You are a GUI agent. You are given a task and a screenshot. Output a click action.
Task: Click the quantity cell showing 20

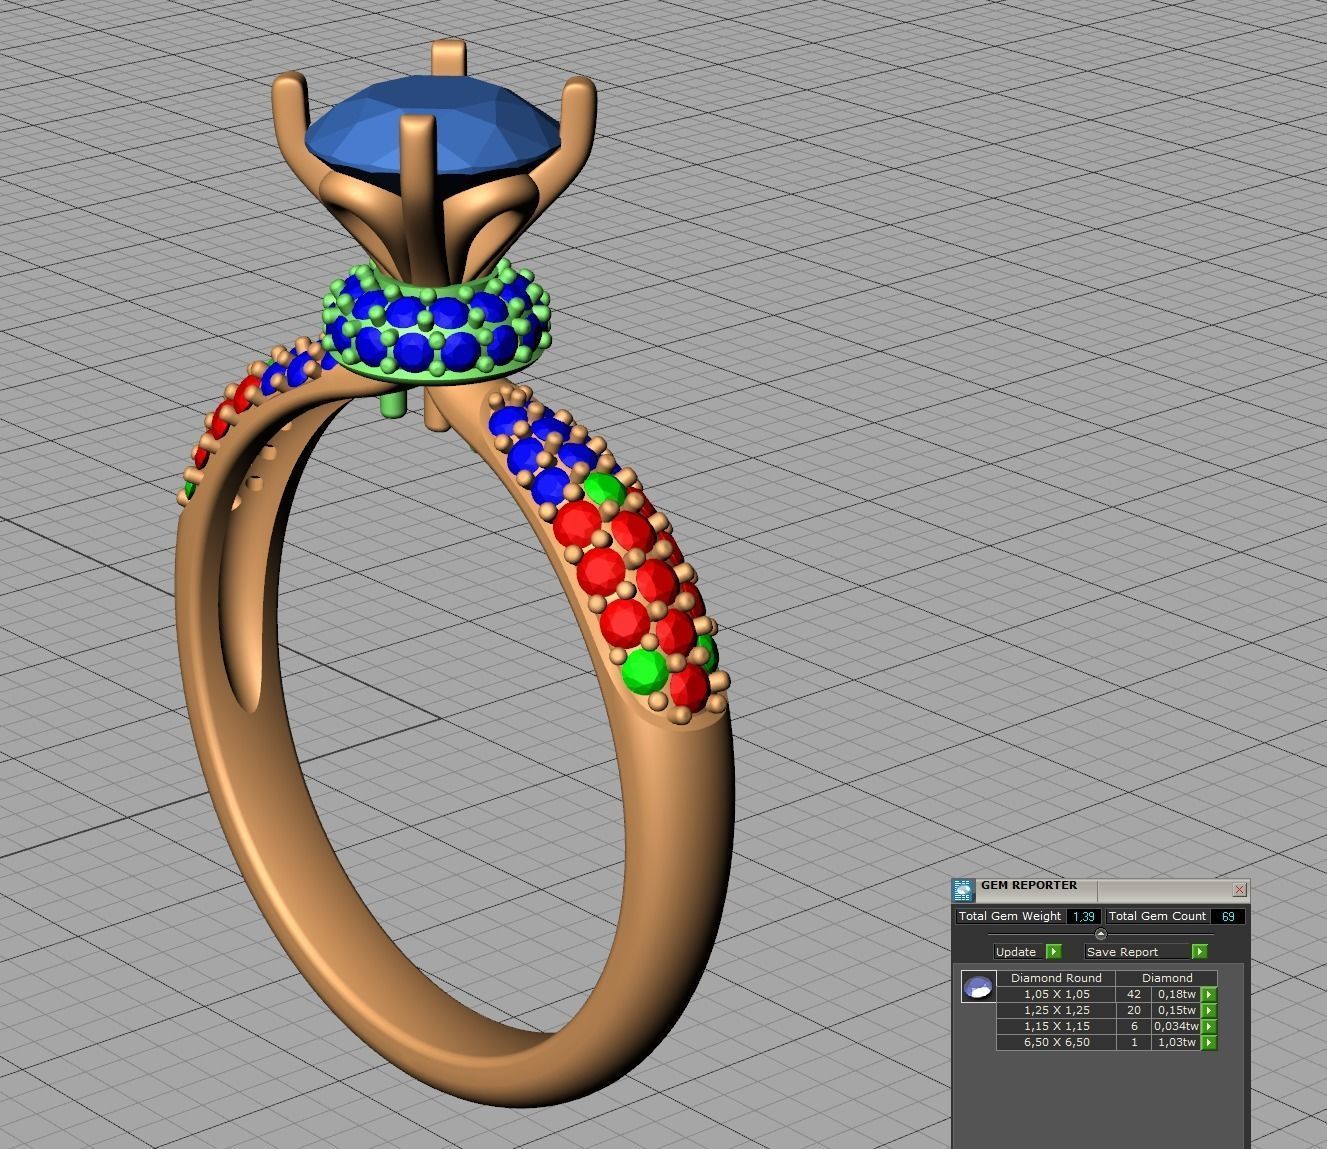pos(1134,1010)
